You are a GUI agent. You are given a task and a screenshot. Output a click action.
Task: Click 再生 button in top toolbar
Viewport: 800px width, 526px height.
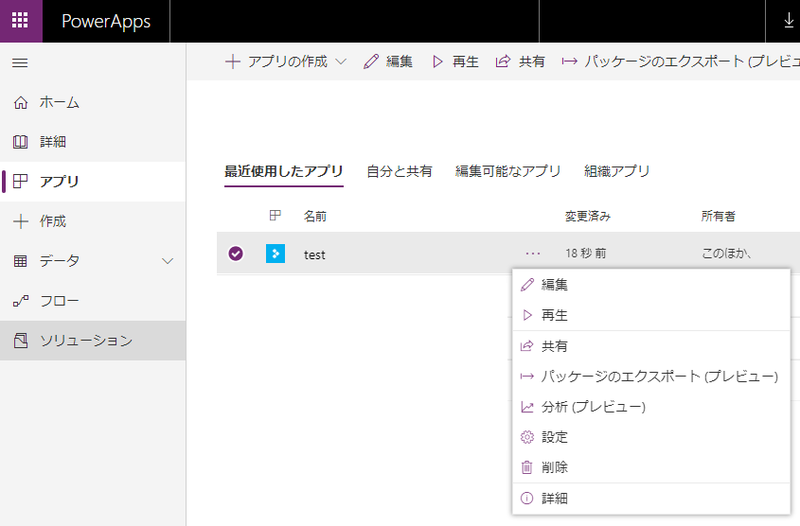tap(455, 62)
